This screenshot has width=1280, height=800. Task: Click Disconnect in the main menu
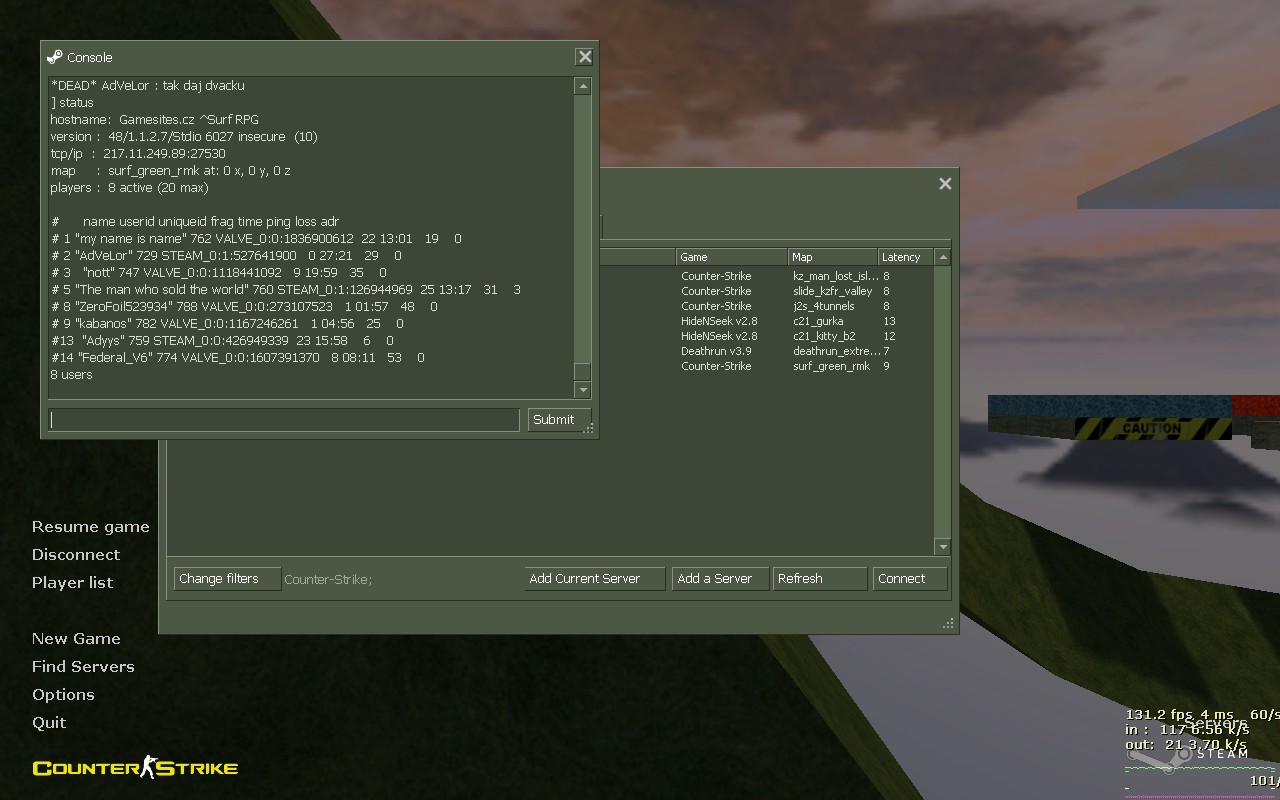pyautogui.click(x=76, y=555)
